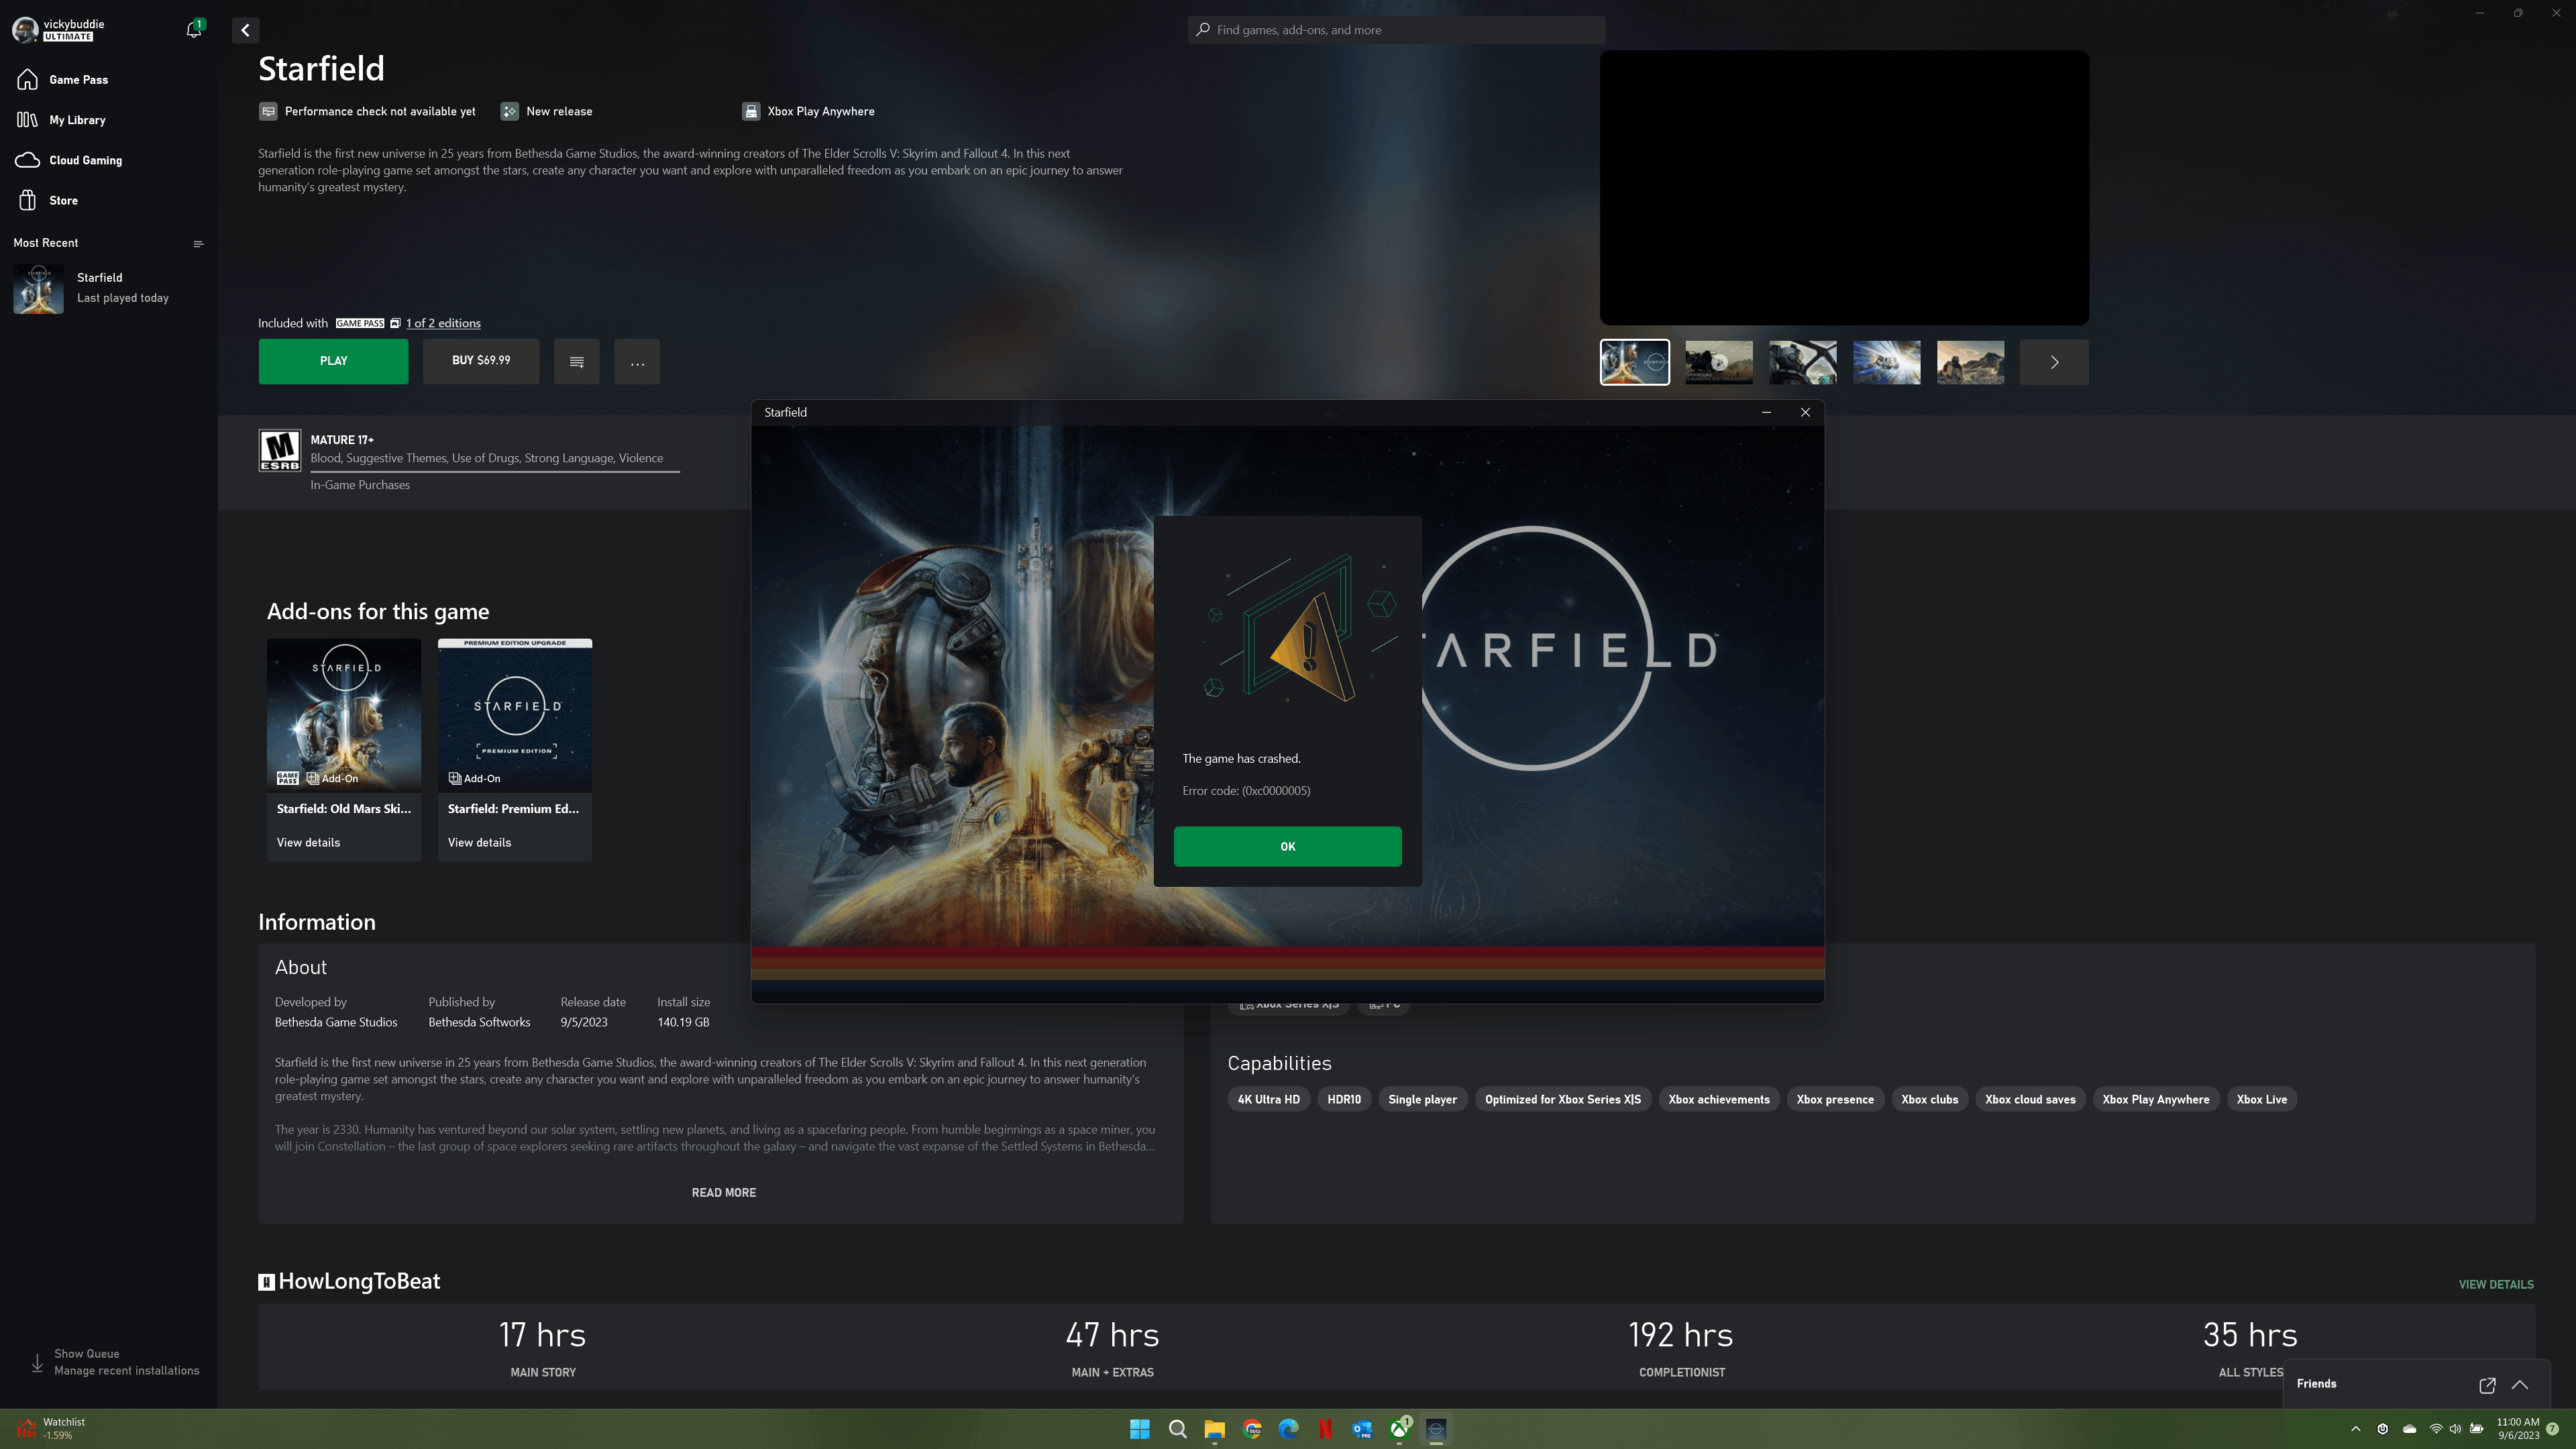Image resolution: width=2576 pixels, height=1449 pixels.
Task: Open Chrome Beta from taskbar
Action: pos(1252,1429)
